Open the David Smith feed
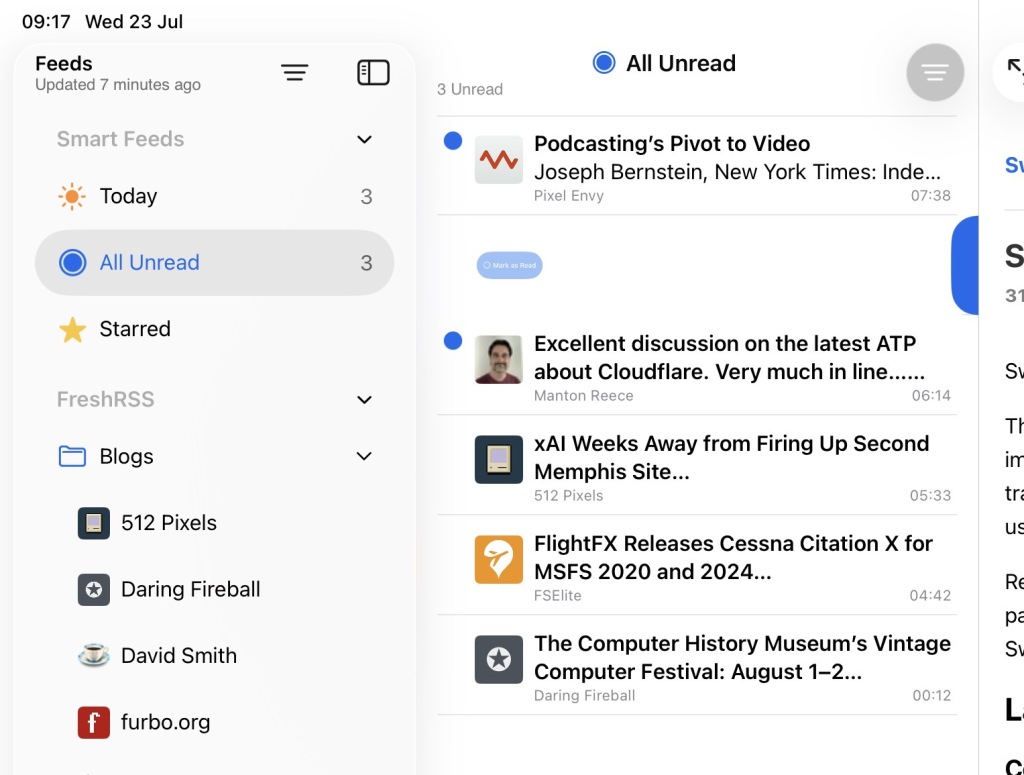The image size is (1024, 775). click(214, 656)
